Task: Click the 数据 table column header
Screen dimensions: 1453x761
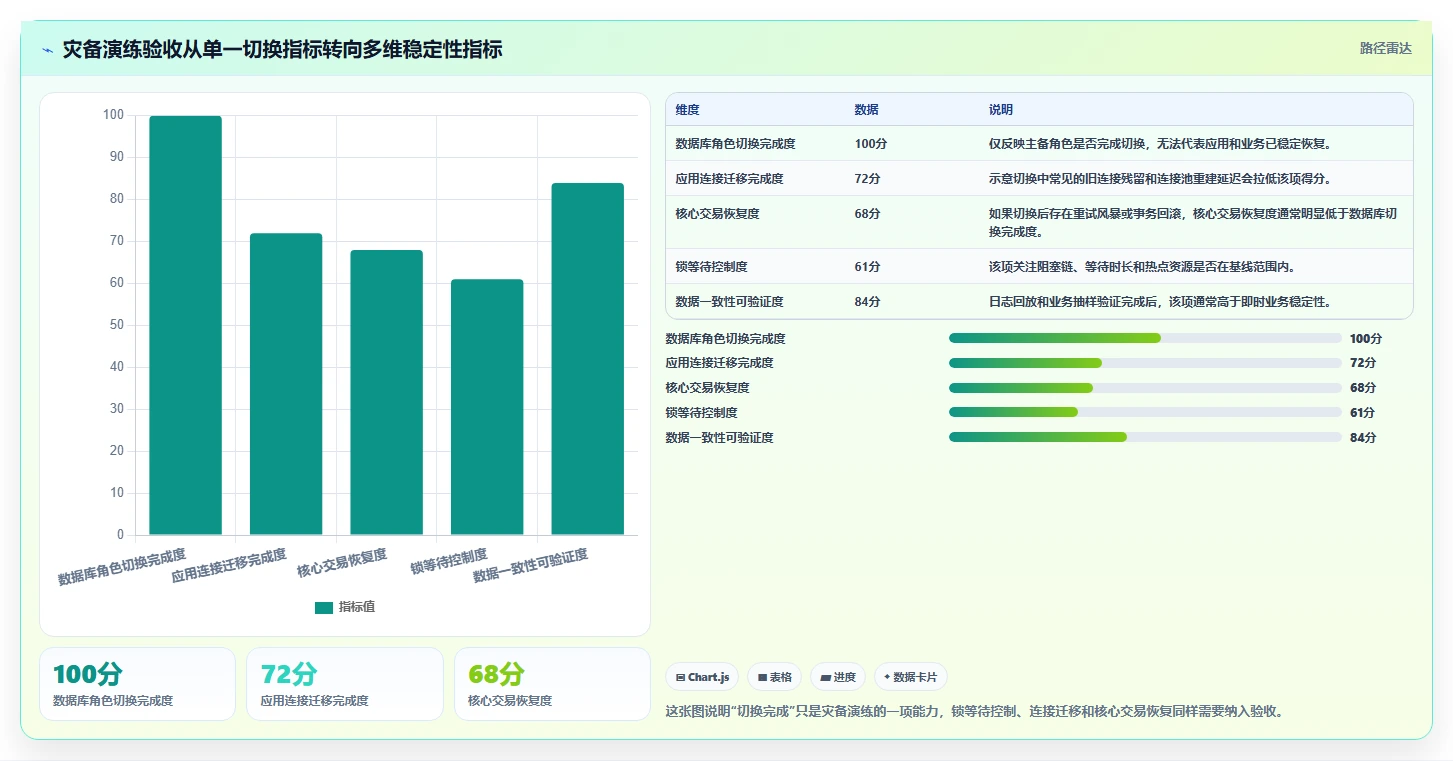Action: click(867, 110)
